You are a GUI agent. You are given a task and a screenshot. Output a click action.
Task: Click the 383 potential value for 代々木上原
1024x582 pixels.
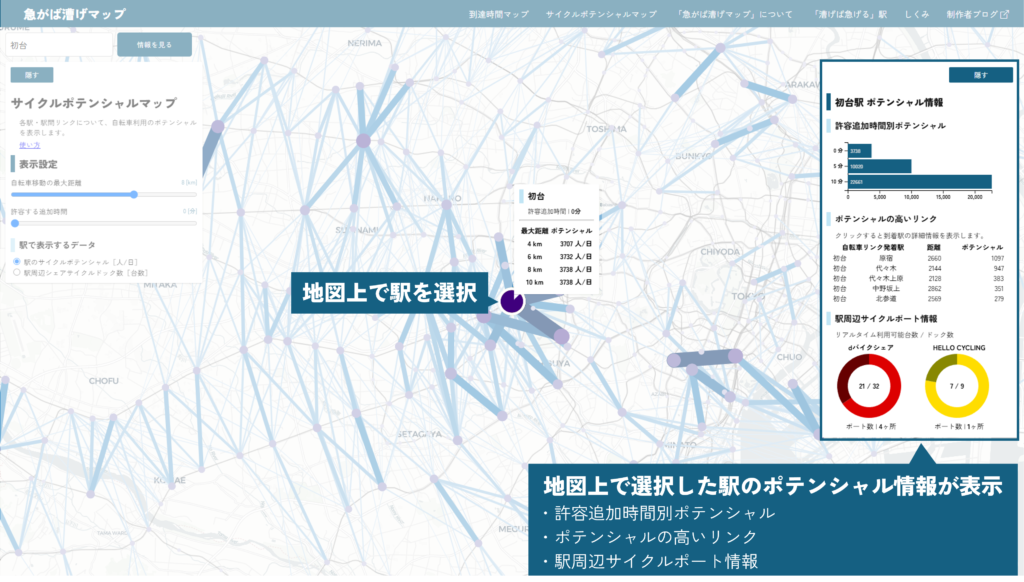pyautogui.click(x=999, y=278)
